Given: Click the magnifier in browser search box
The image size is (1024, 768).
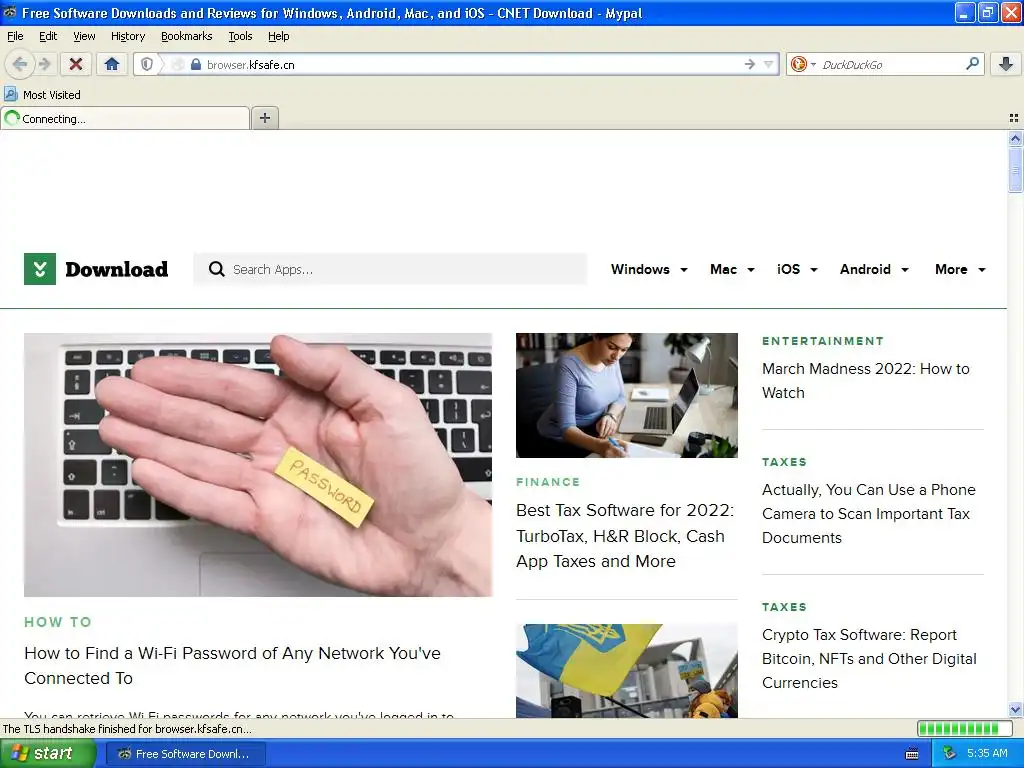Looking at the screenshot, I should 972,64.
